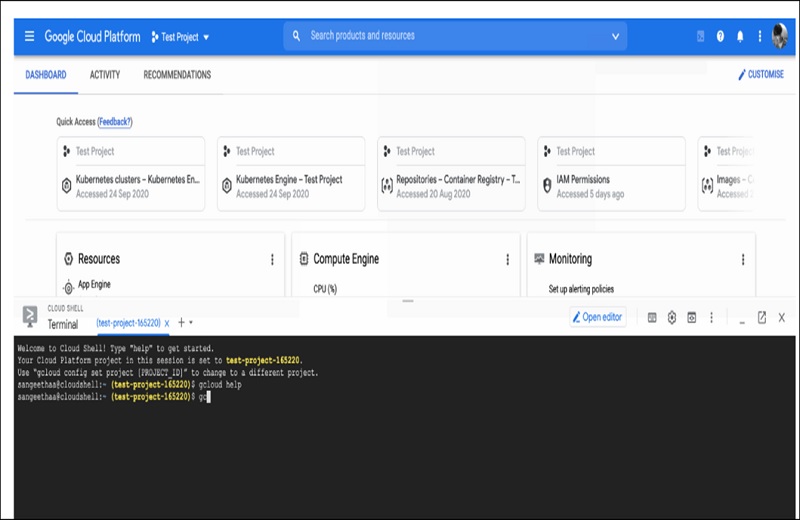Open Cloud Shell terminal settings gear
This screenshot has width=800, height=520.
tap(672, 317)
